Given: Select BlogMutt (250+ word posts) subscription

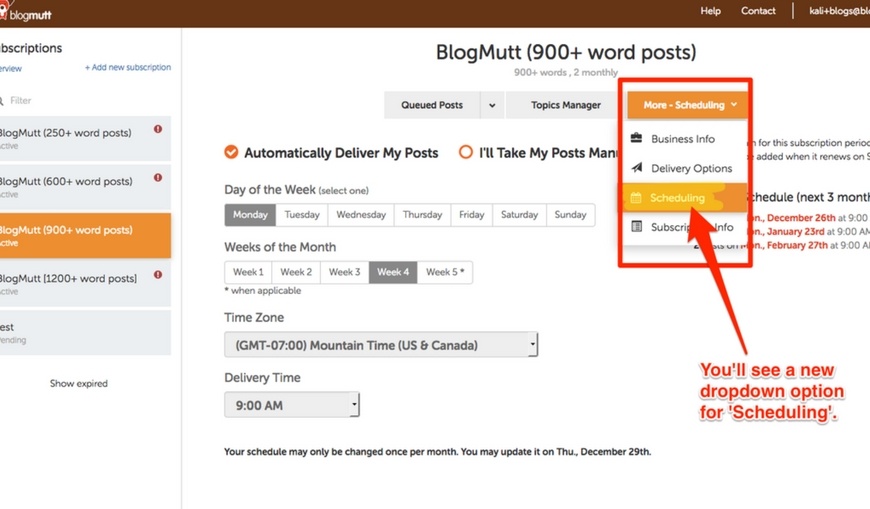Looking at the screenshot, I should pyautogui.click(x=85, y=138).
